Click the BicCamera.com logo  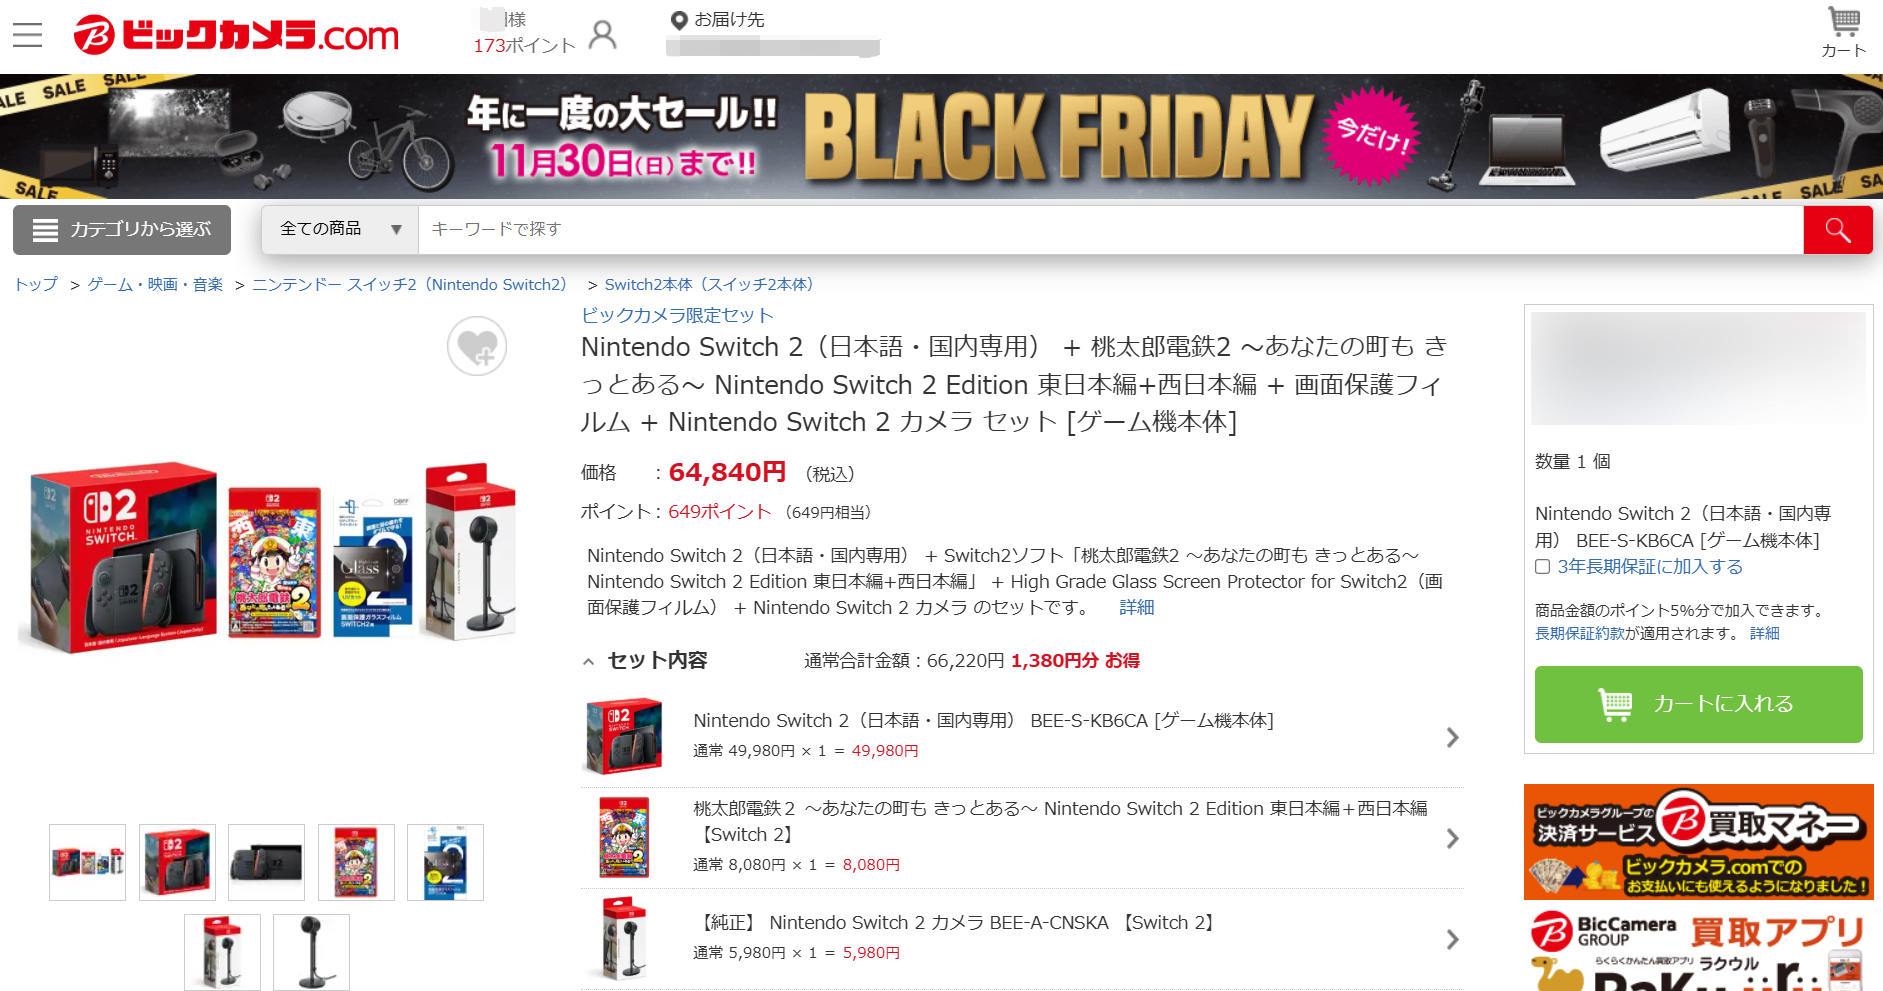tap(236, 35)
